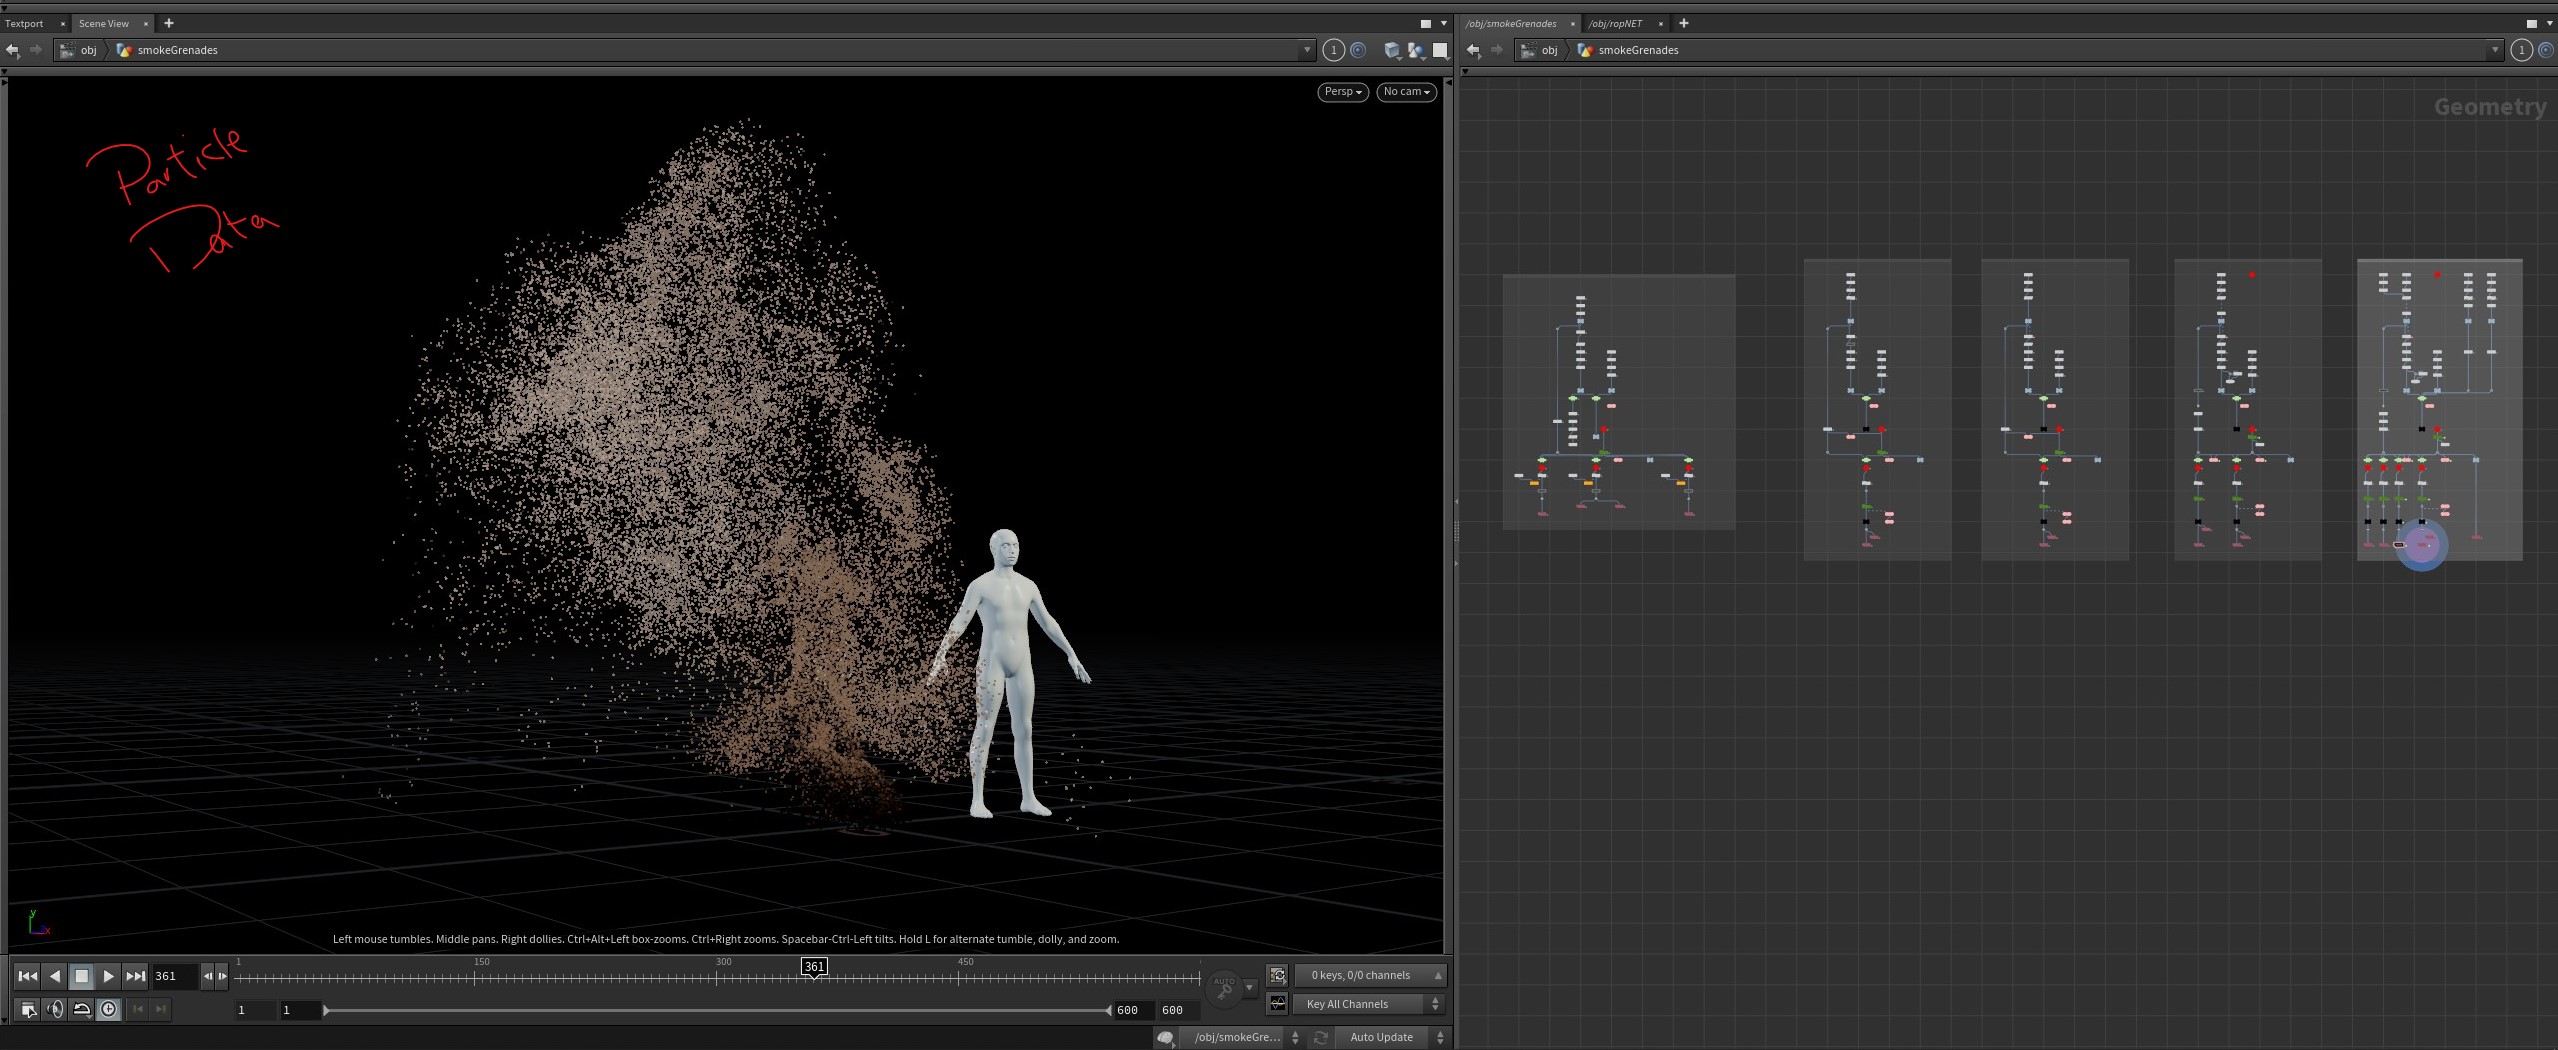Open the simulation brain menu icon
The width and height of the screenshot is (2558, 1050).
point(1165,1038)
